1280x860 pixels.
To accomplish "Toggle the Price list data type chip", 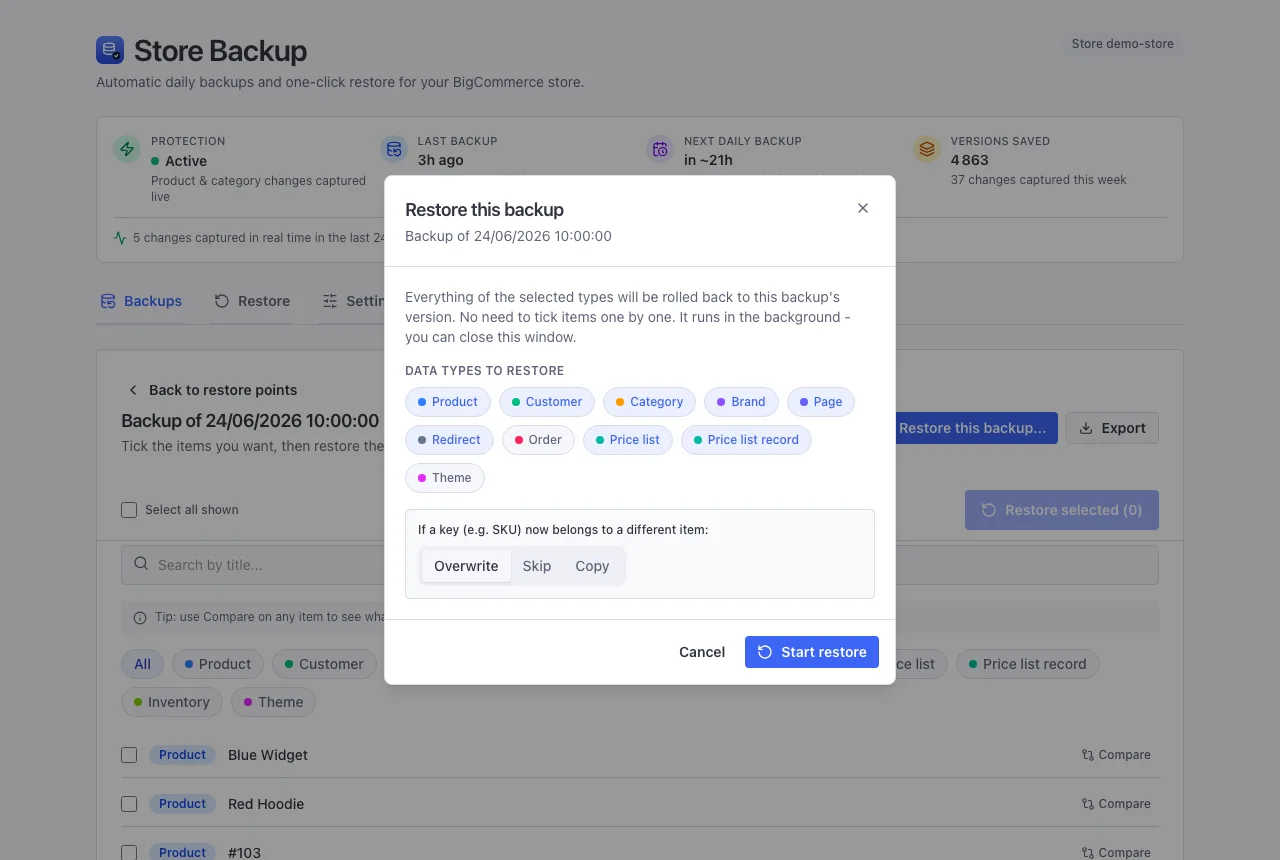I will coord(628,440).
